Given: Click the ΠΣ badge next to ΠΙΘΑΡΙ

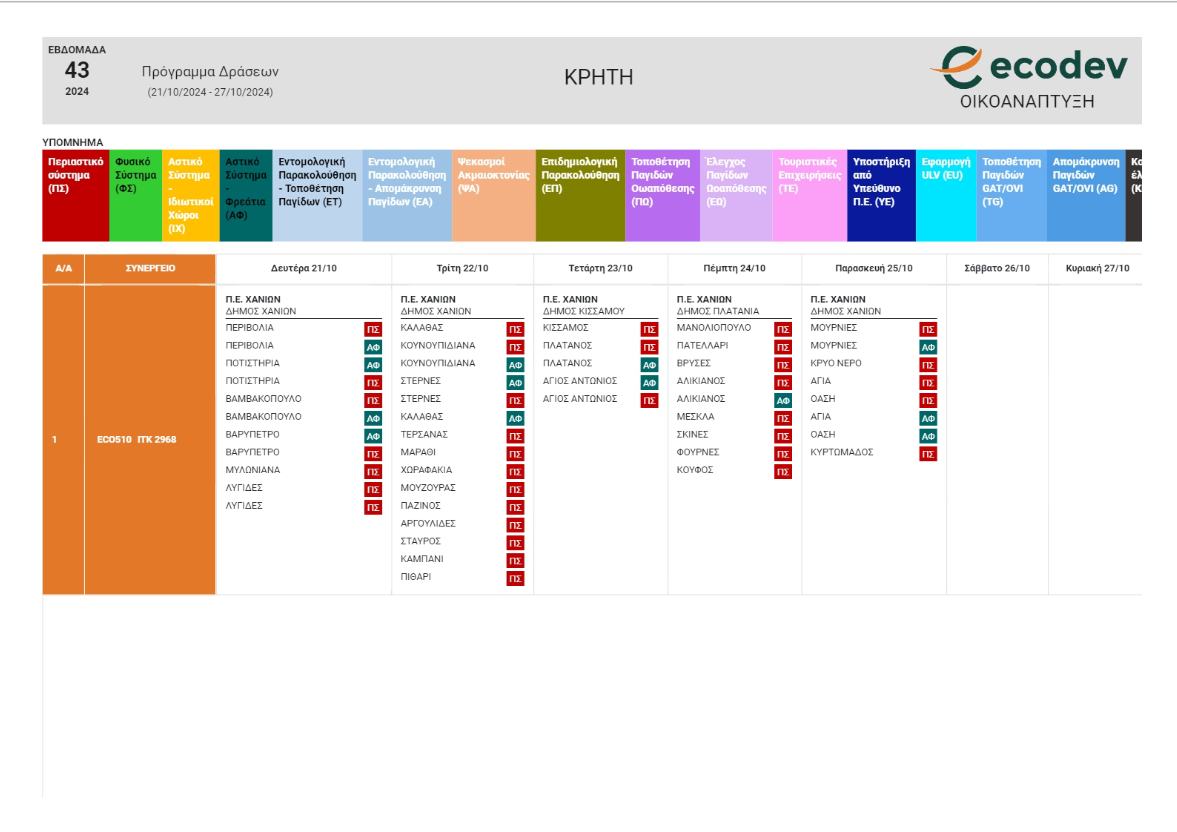Looking at the screenshot, I should [515, 578].
